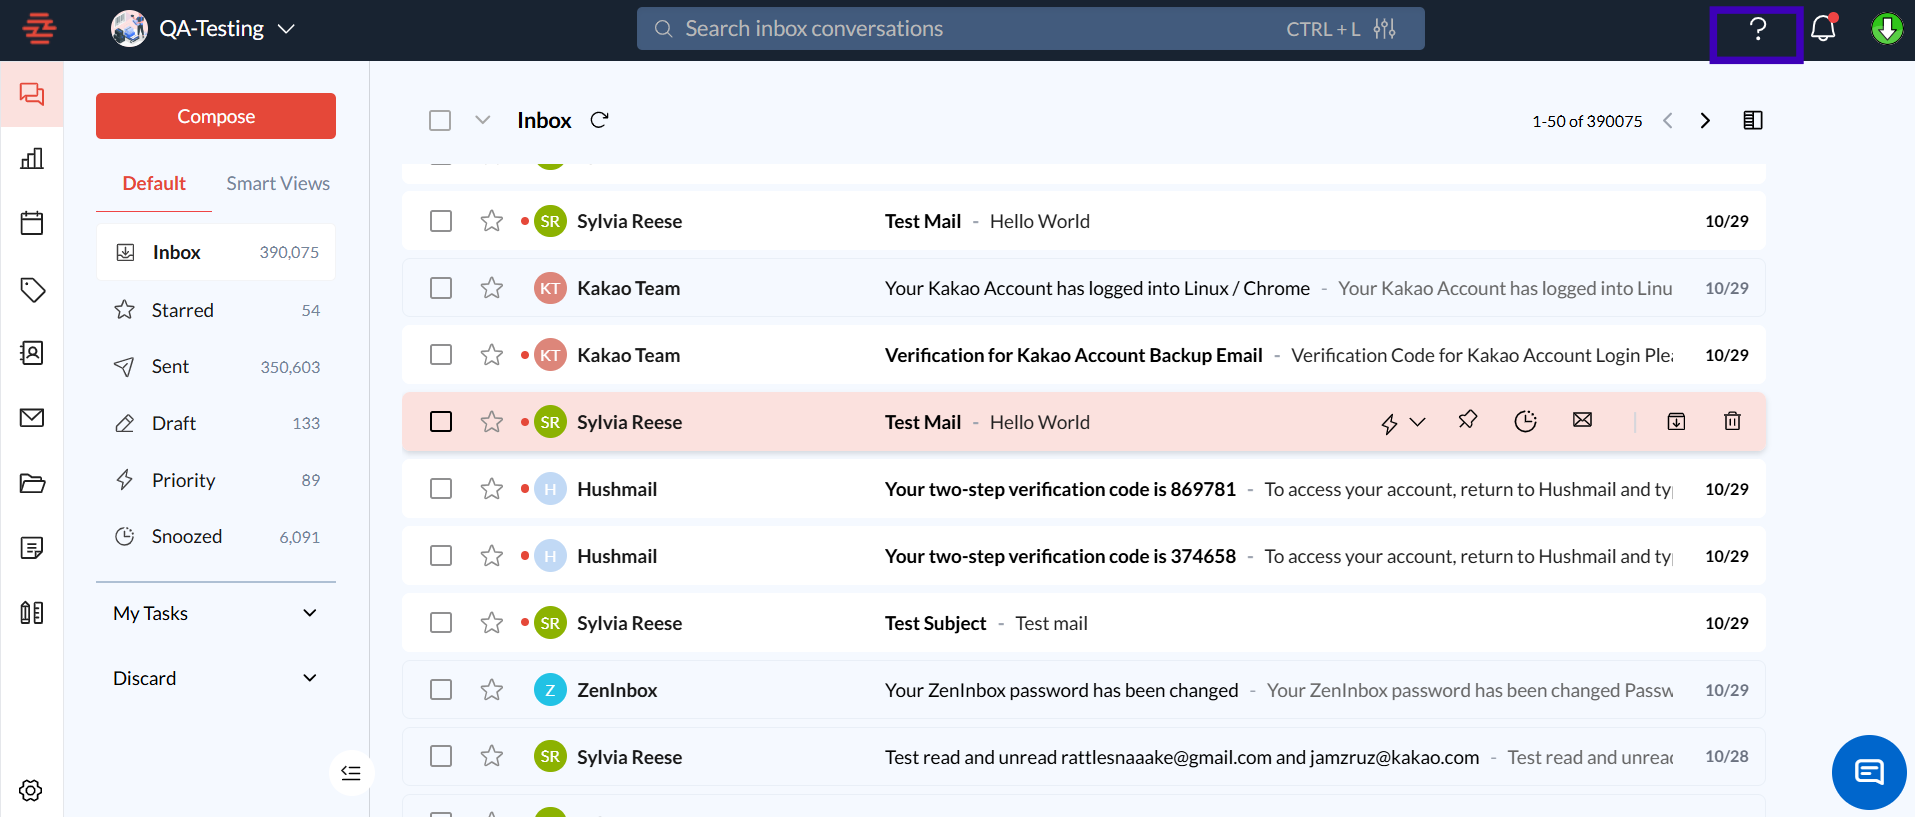Viewport: 1915px width, 817px height.
Task: Select checkbox for Hushmail code 869781 email
Action: (441, 489)
